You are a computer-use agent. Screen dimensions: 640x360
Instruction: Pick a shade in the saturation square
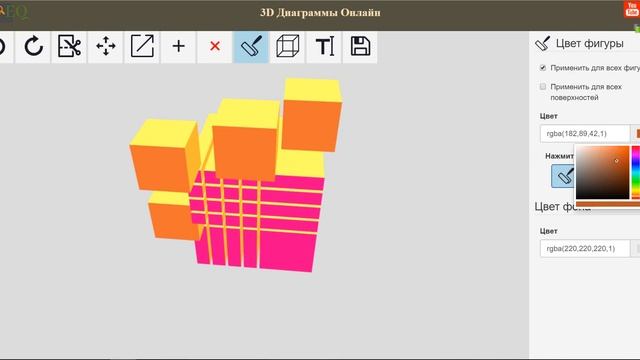click(603, 172)
